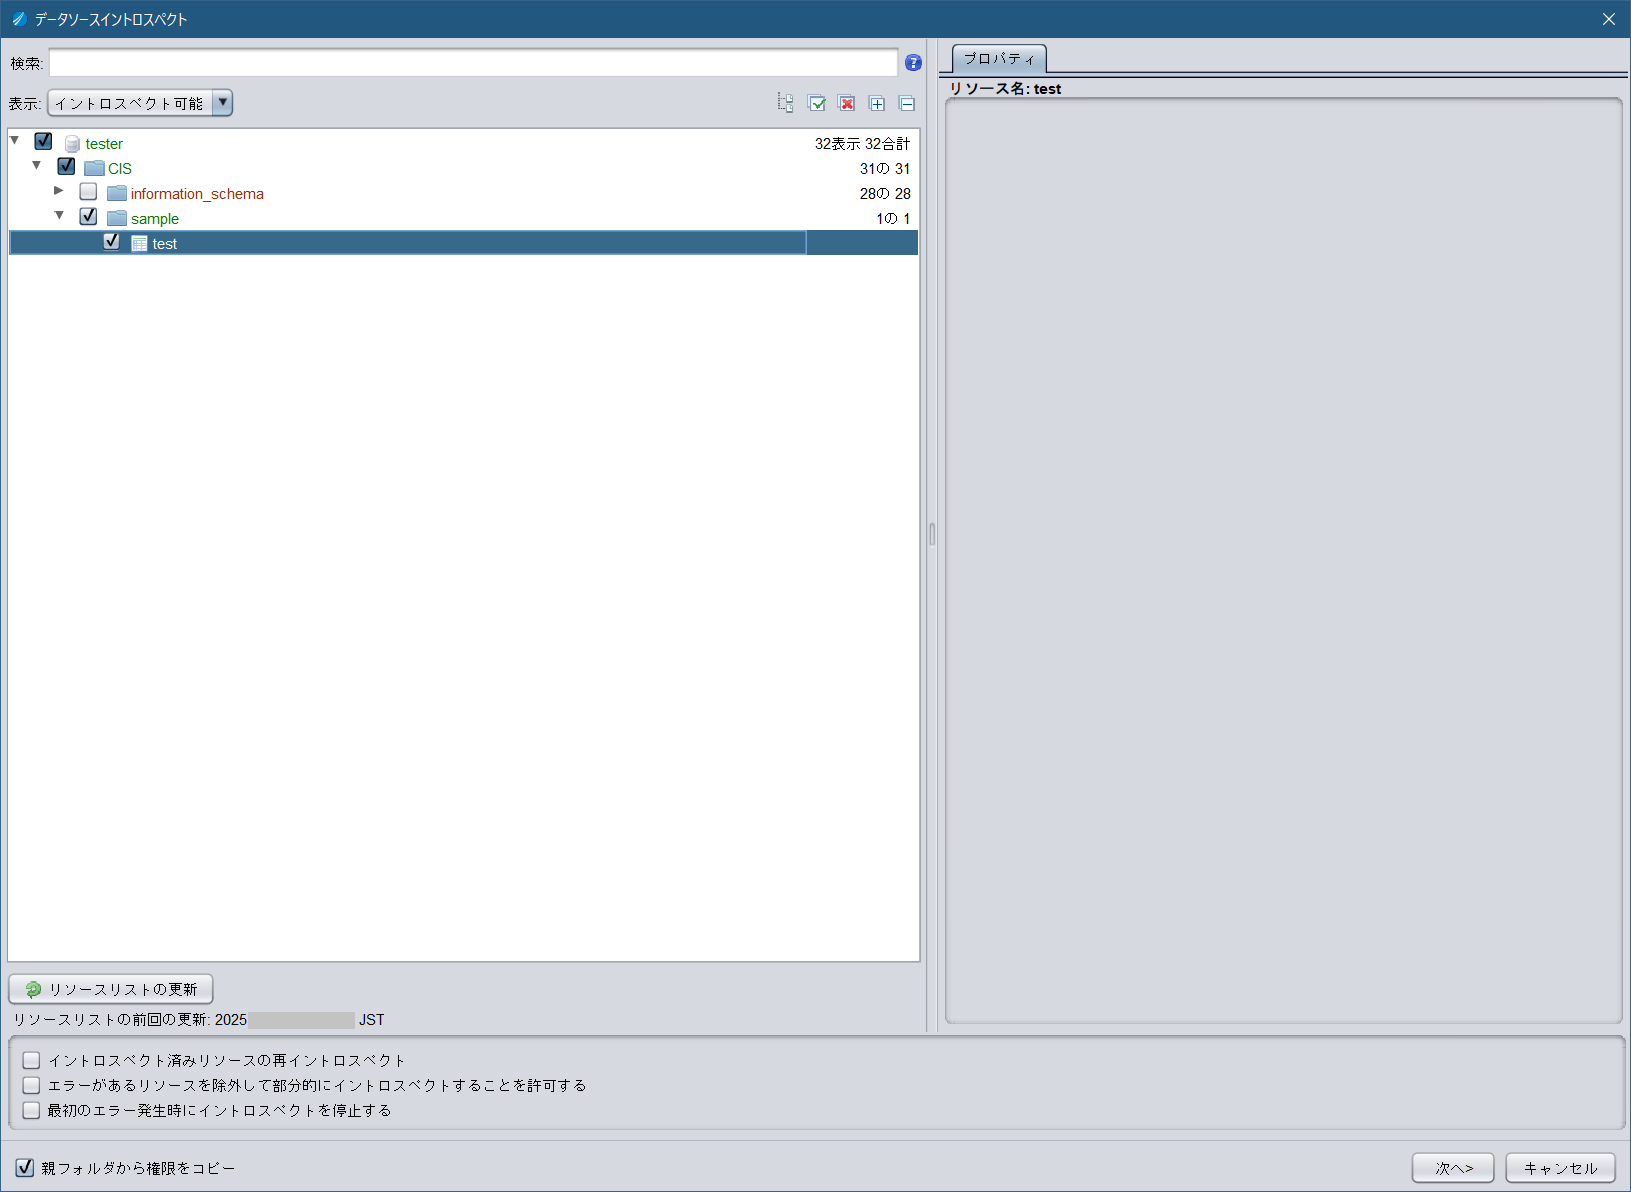Collapse the tester tree node
The width and height of the screenshot is (1631, 1192).
click(x=15, y=140)
